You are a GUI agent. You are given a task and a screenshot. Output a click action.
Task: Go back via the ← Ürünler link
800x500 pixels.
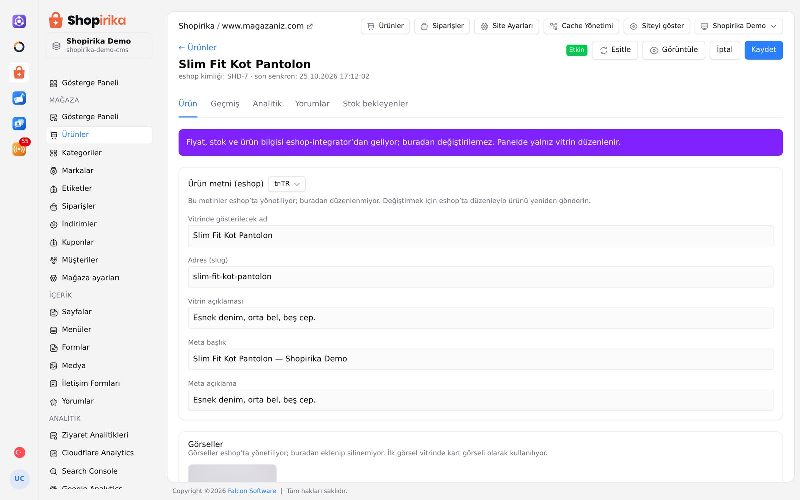click(197, 47)
